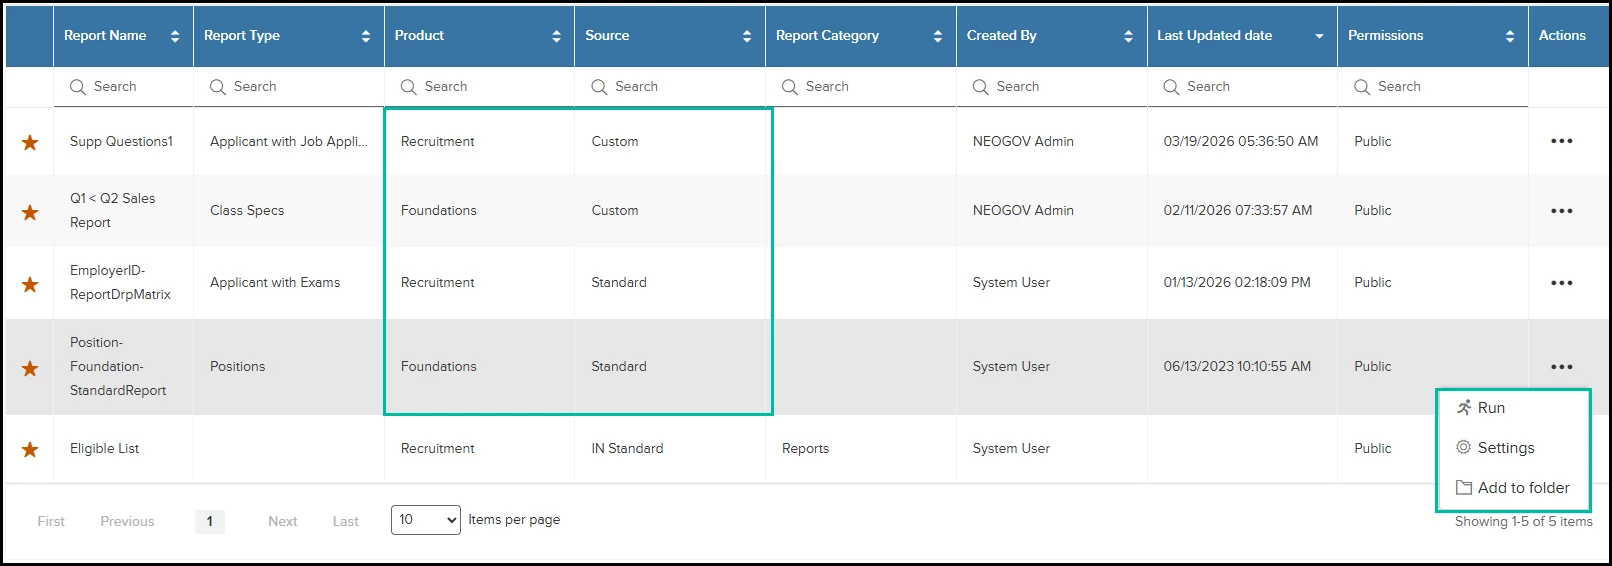Sort by Source column arrows
Viewport: 1612px width, 566px height.
point(746,36)
